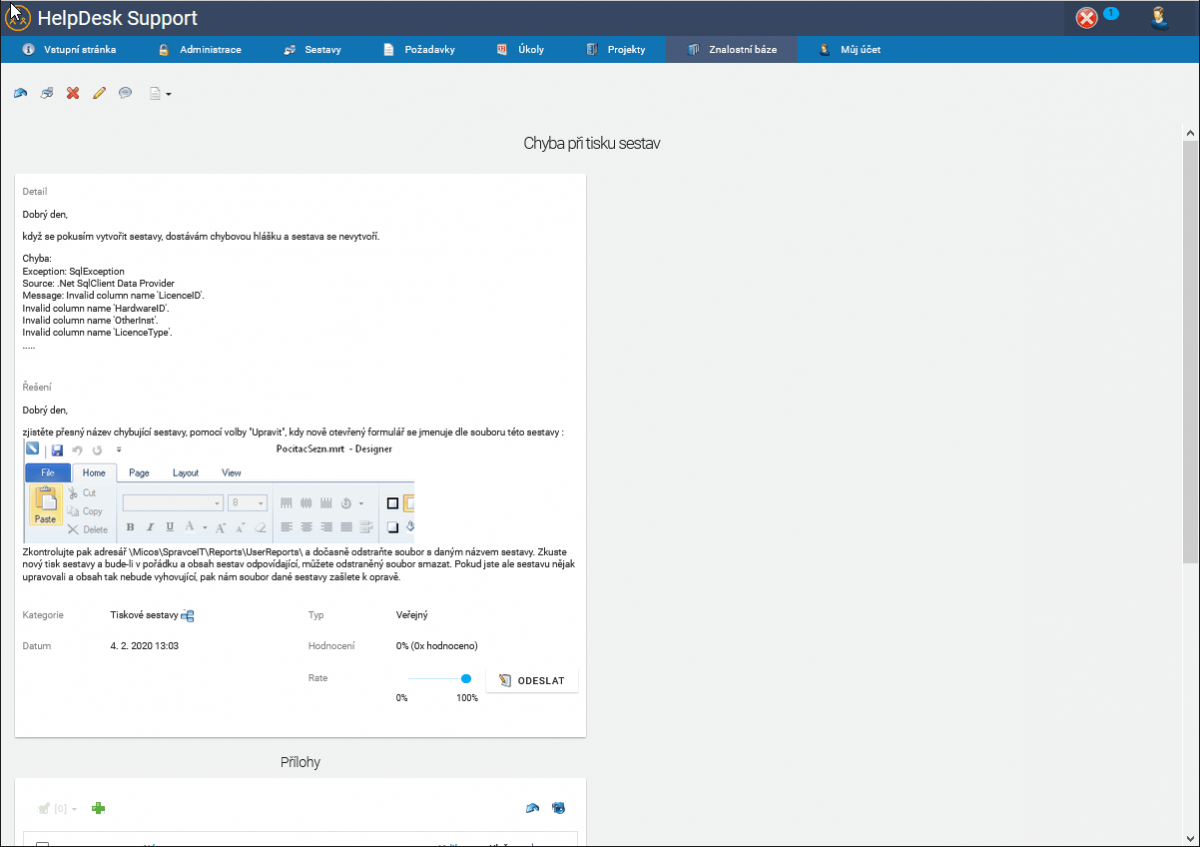
Task: Add a comment via speech bubble icon
Action: 125,93
